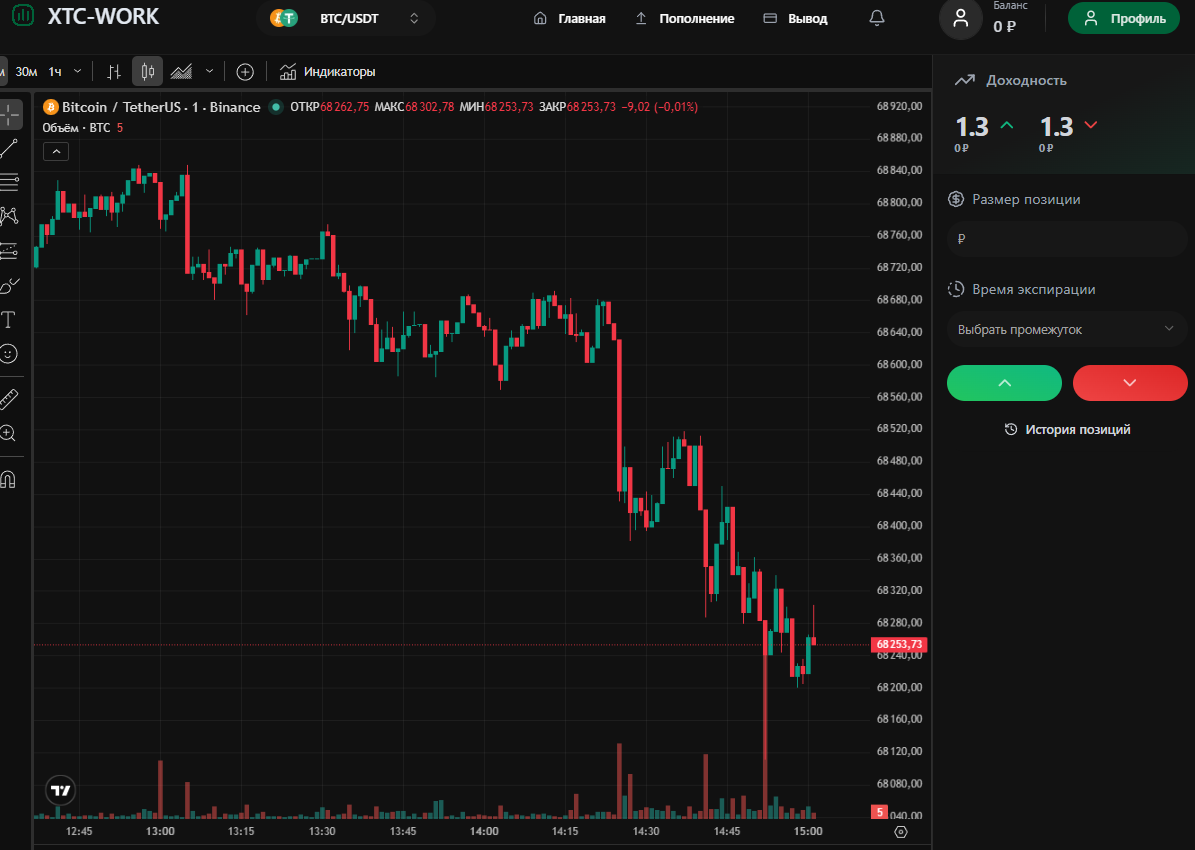Select the ruler measure tool
This screenshot has height=850, width=1195.
point(9,399)
